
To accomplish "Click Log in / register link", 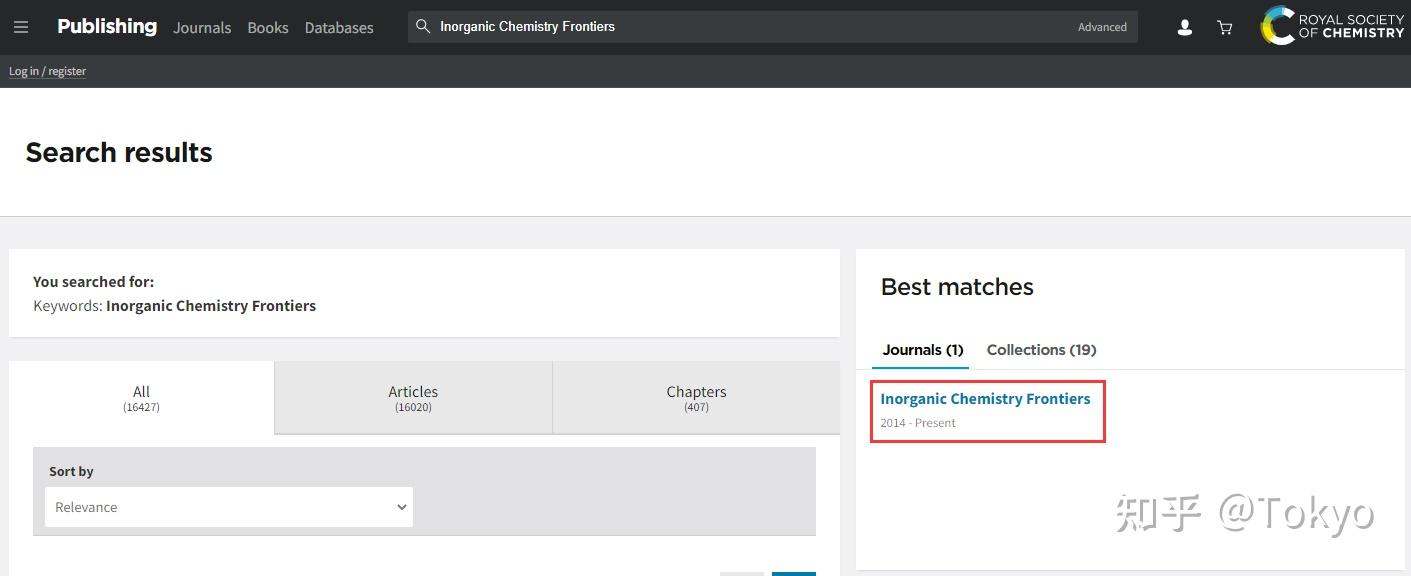I will click(48, 71).
